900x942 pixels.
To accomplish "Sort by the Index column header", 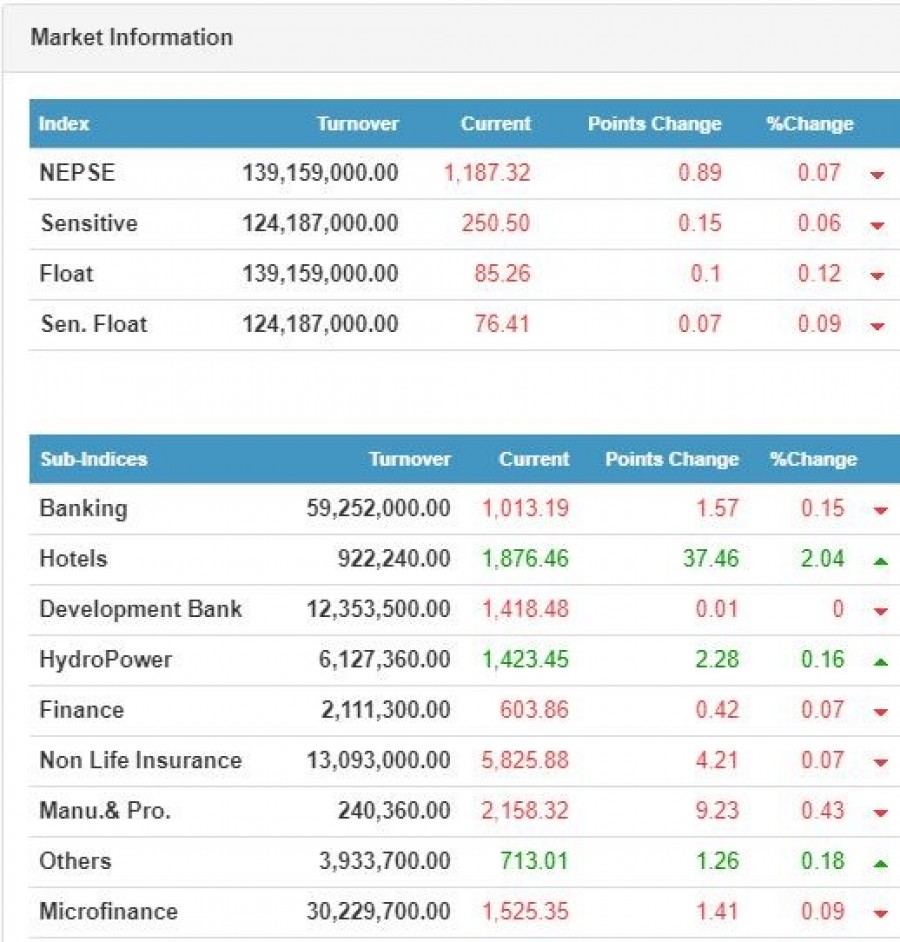I will pos(64,124).
